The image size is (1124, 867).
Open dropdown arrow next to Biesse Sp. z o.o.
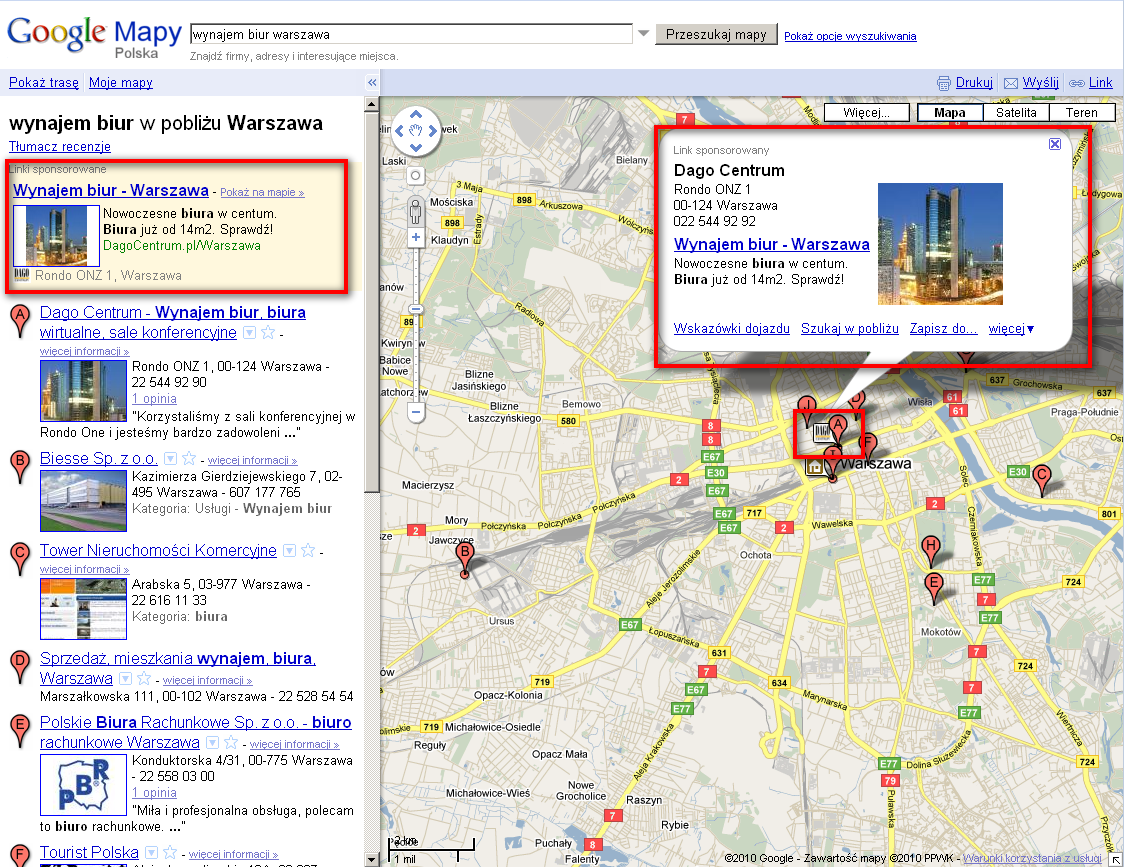click(x=170, y=458)
